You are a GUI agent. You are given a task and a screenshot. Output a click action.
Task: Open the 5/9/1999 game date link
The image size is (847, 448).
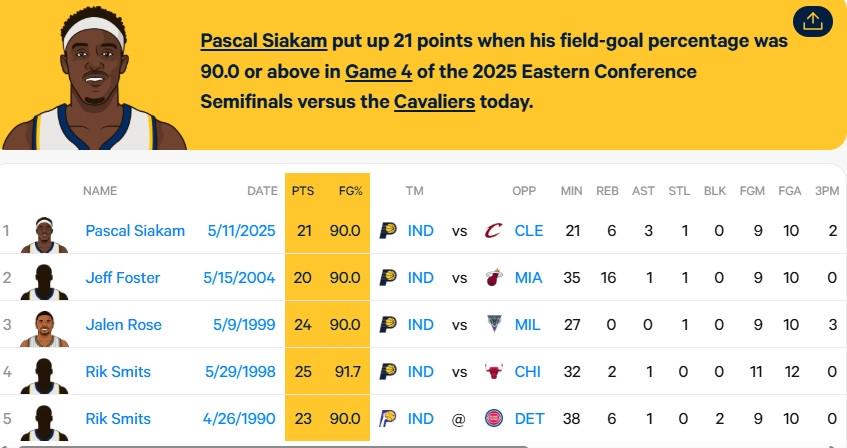[x=244, y=325]
